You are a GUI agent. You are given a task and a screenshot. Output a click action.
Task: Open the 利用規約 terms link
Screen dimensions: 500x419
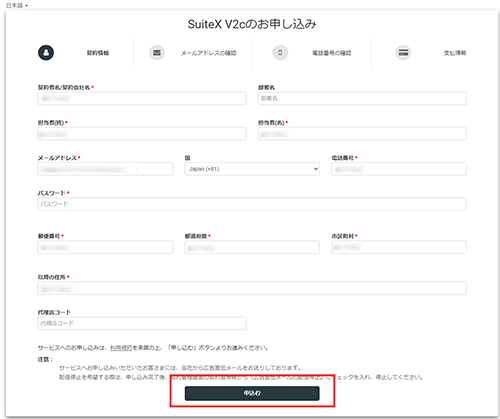(121, 348)
